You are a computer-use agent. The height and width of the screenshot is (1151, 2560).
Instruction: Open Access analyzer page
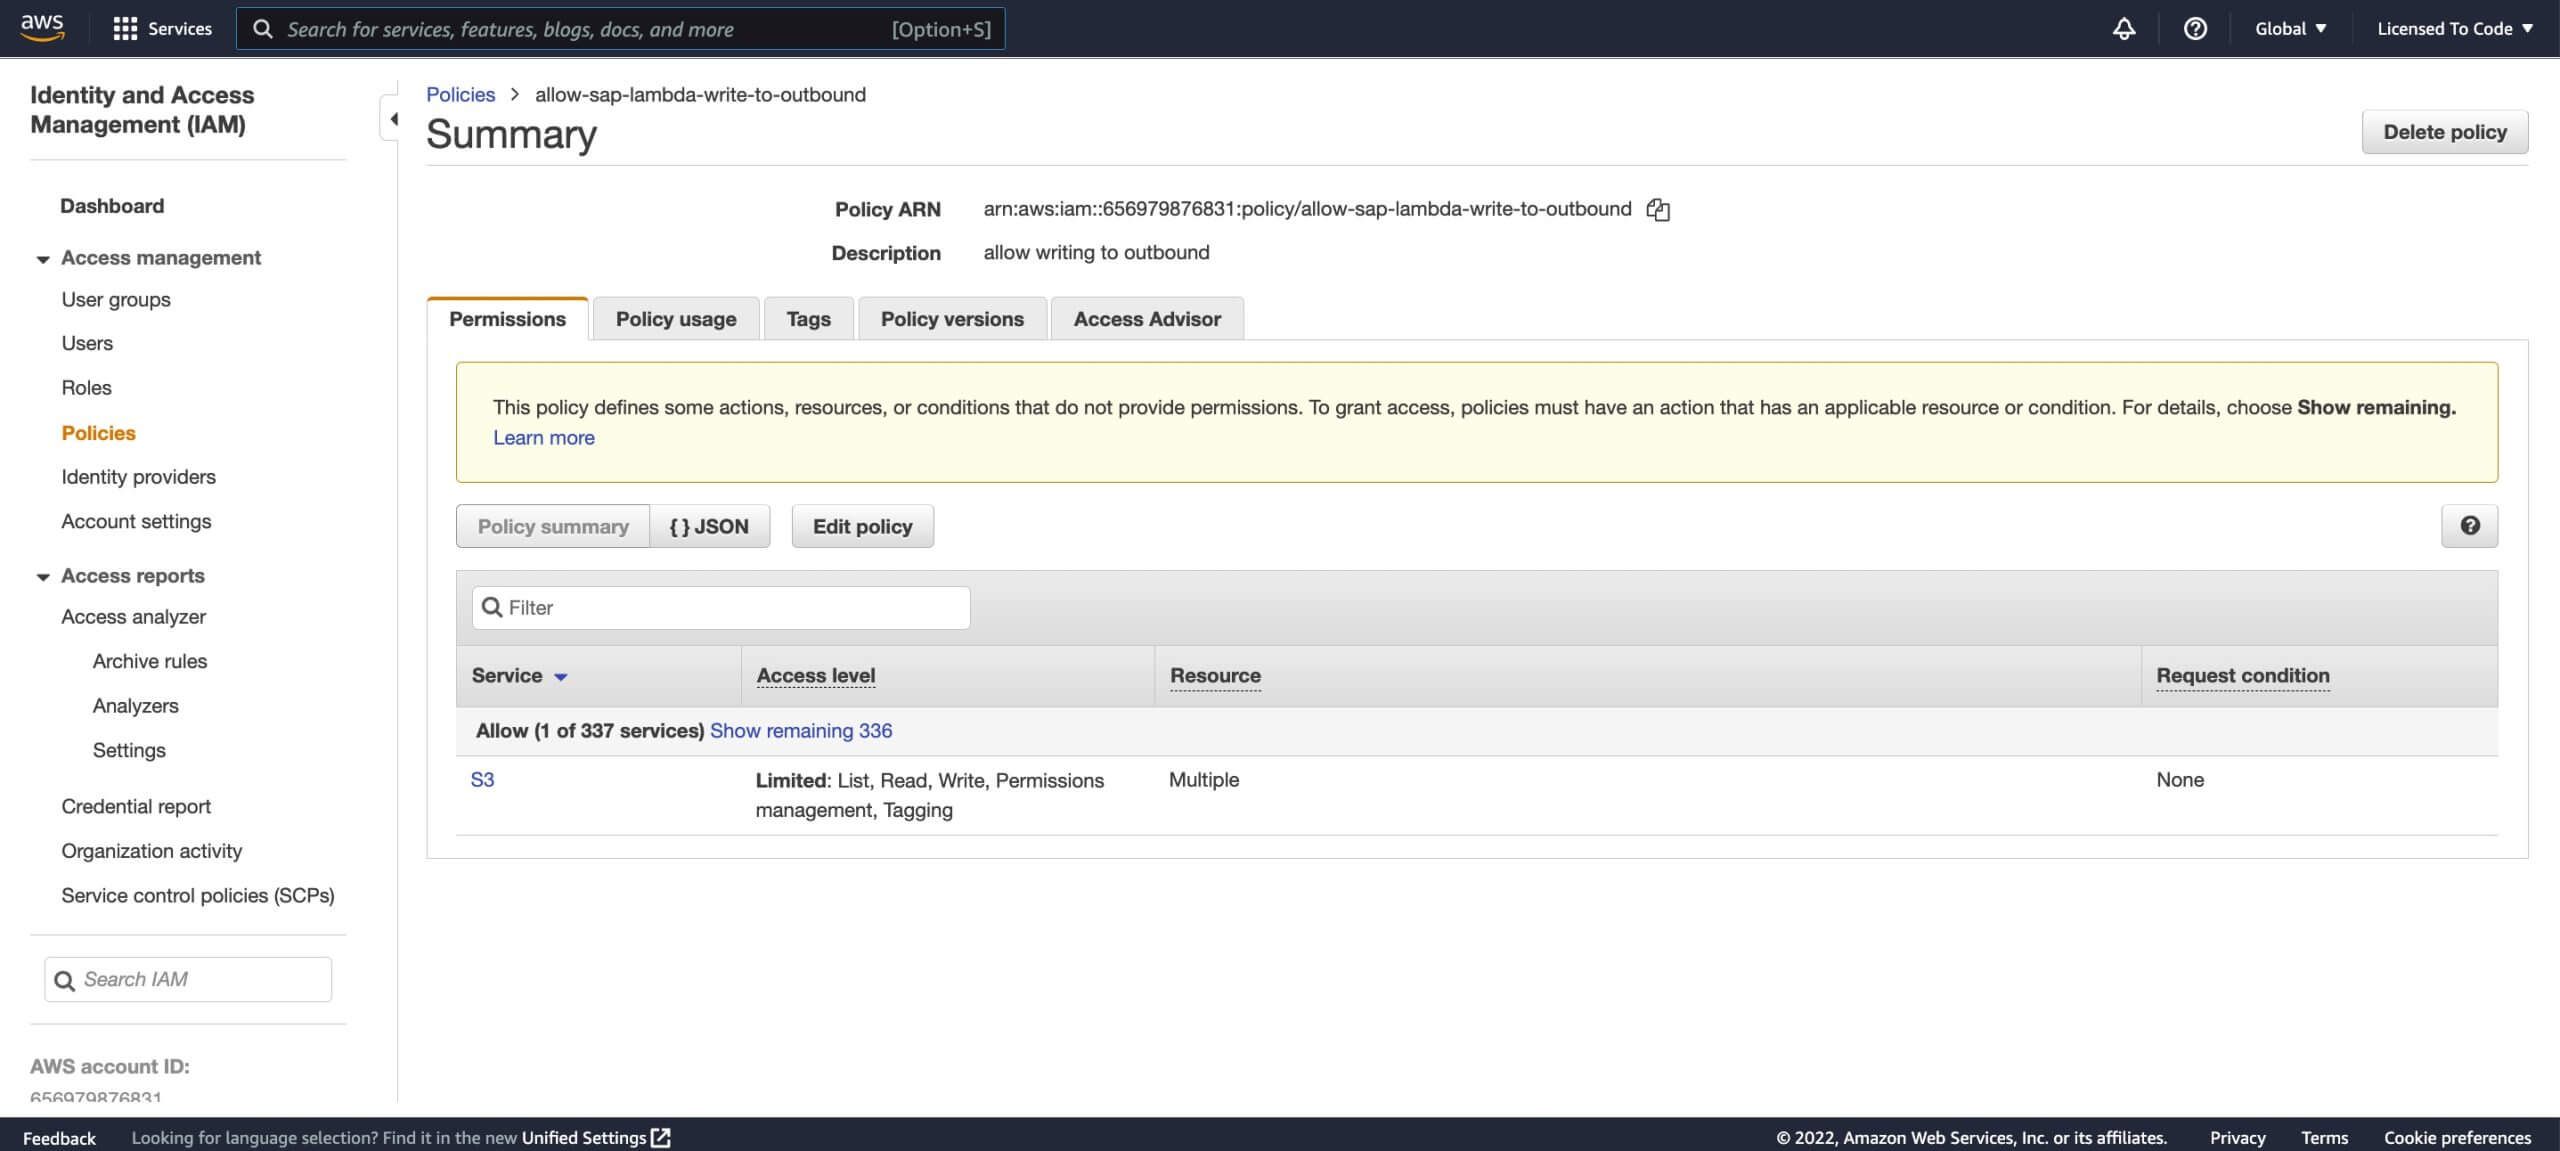(133, 617)
